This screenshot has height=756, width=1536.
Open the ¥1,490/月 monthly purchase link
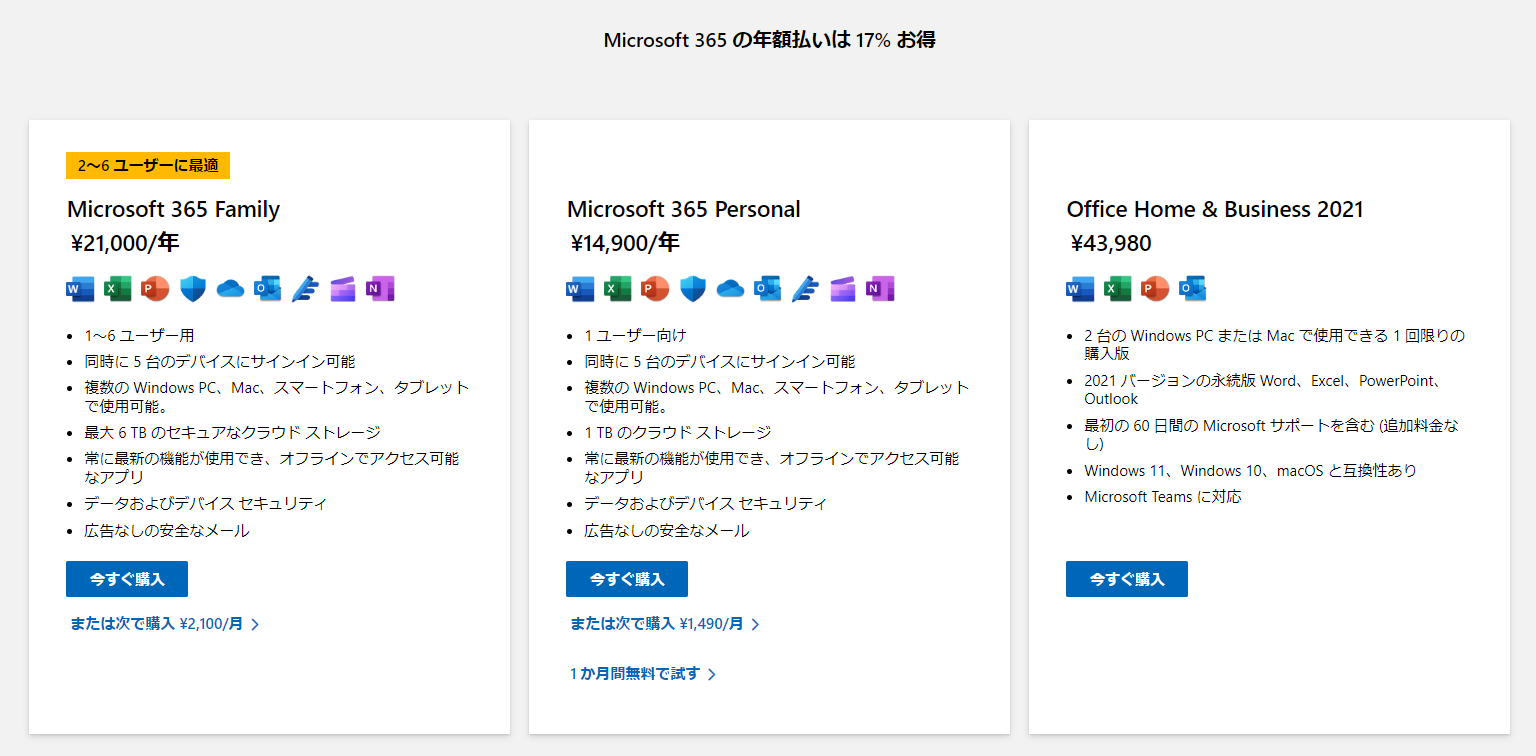(x=665, y=624)
